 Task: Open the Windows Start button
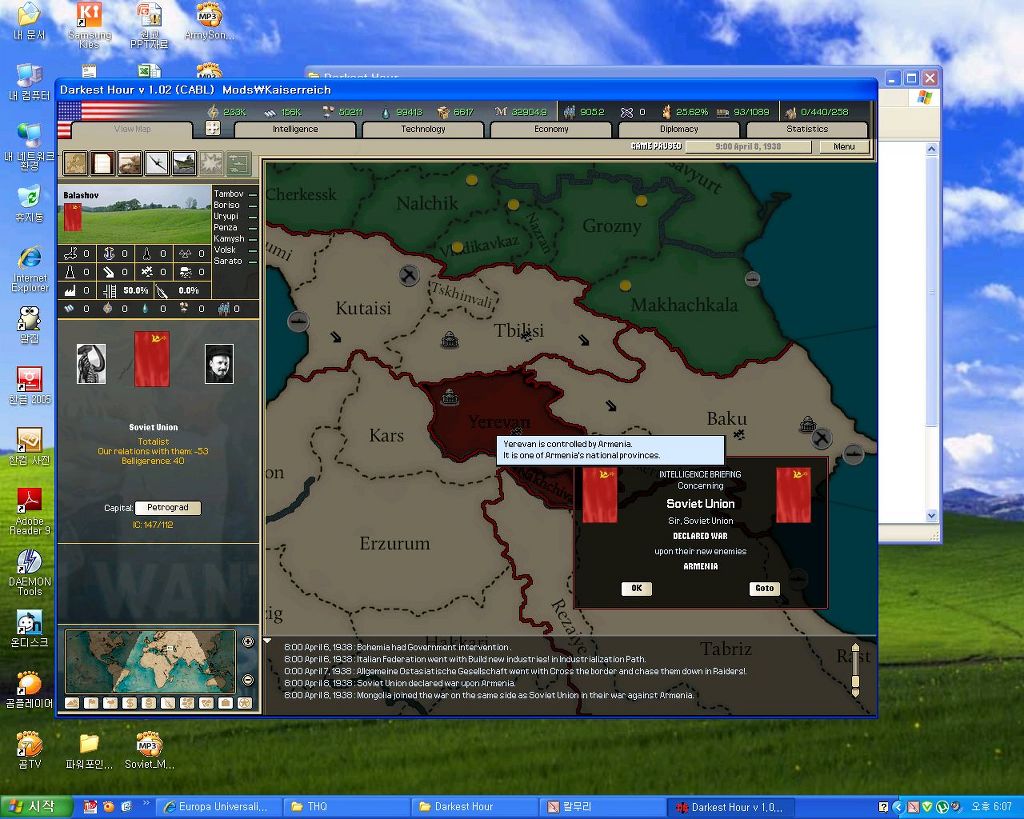37,807
